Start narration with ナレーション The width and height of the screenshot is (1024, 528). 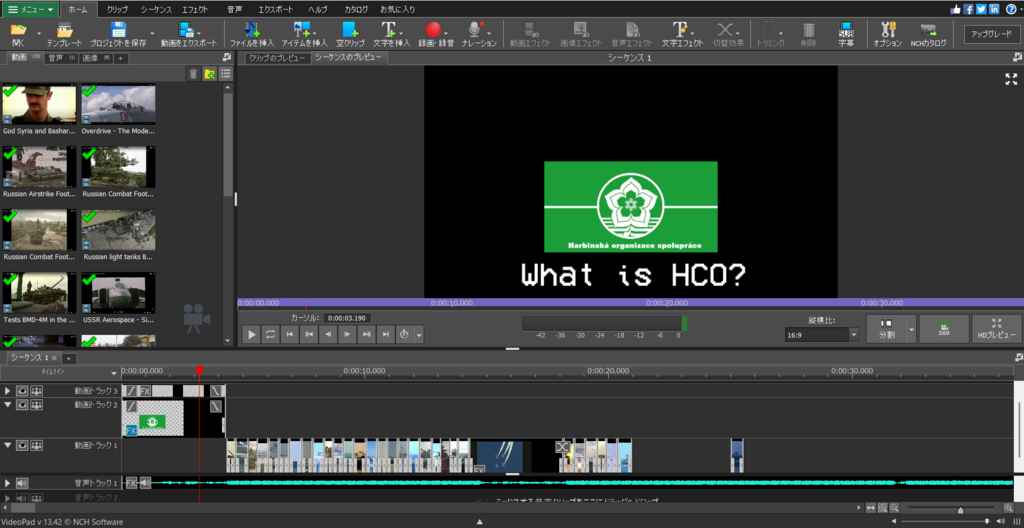pyautogui.click(x=479, y=34)
